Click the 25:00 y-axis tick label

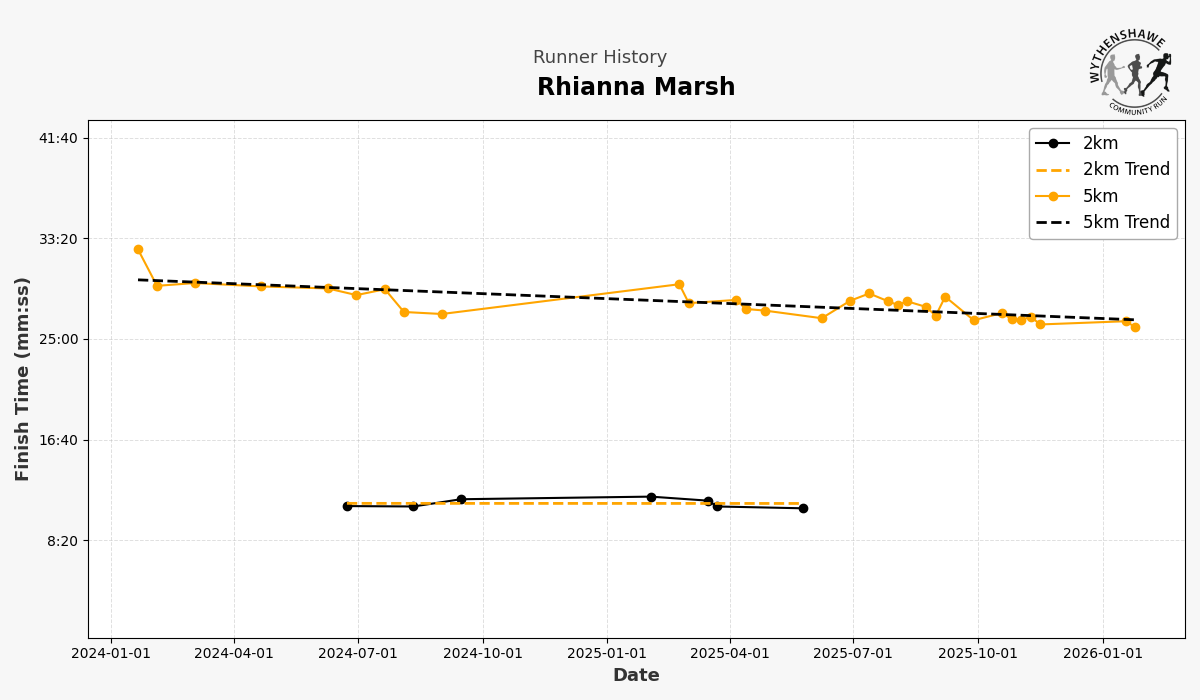pyautogui.click(x=58, y=339)
